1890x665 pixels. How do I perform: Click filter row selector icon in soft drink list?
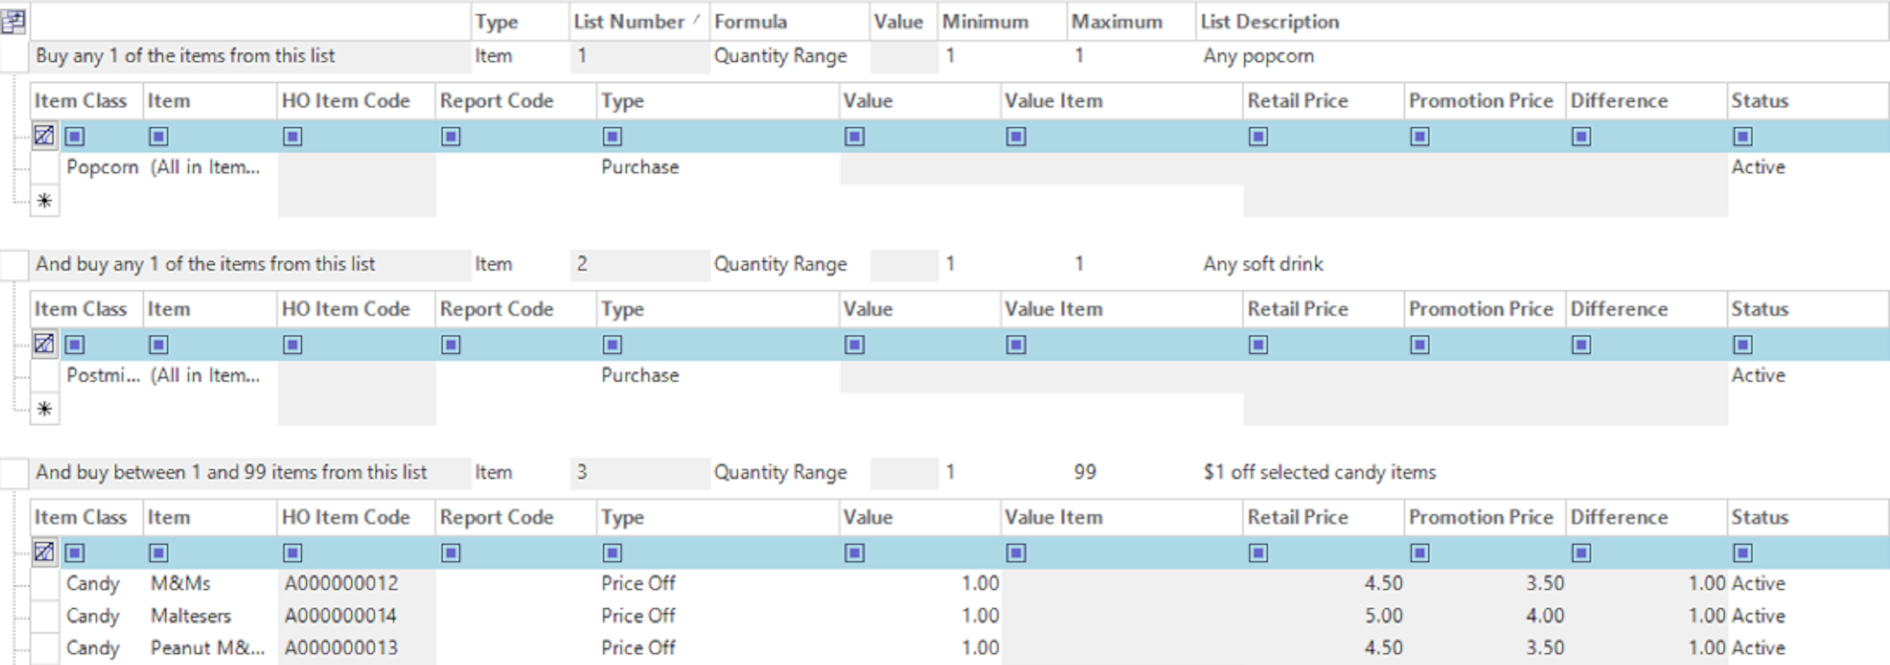tap(44, 344)
